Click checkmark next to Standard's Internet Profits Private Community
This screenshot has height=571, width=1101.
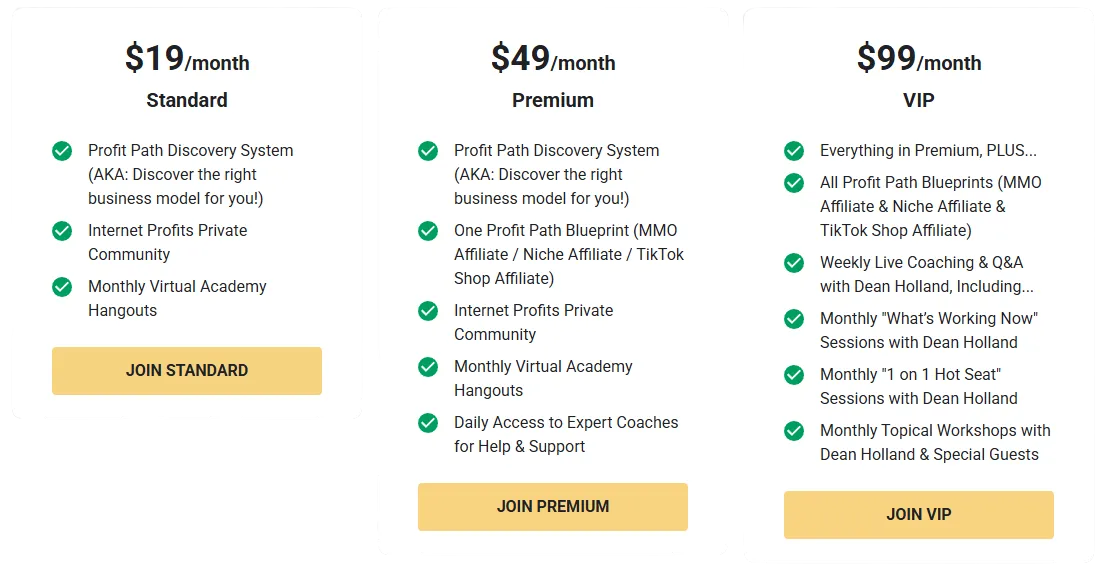coord(62,231)
